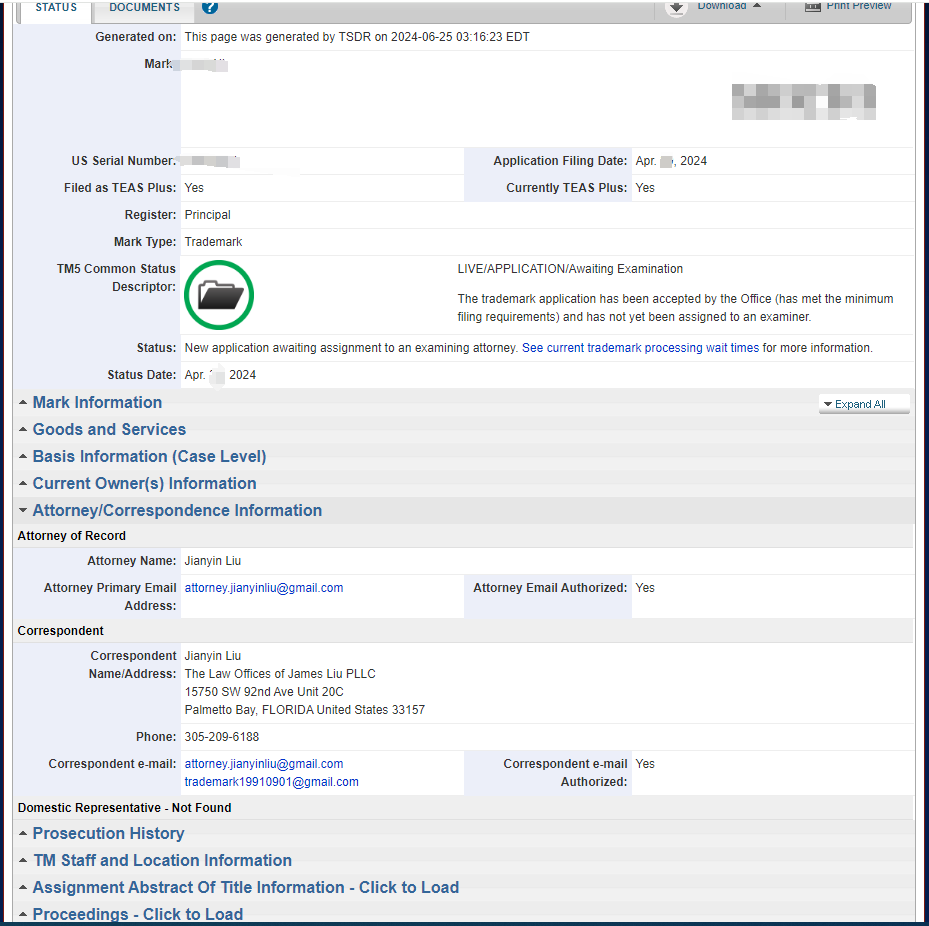Select 'The Law Offices of James Liu PLLC'

[280, 674]
